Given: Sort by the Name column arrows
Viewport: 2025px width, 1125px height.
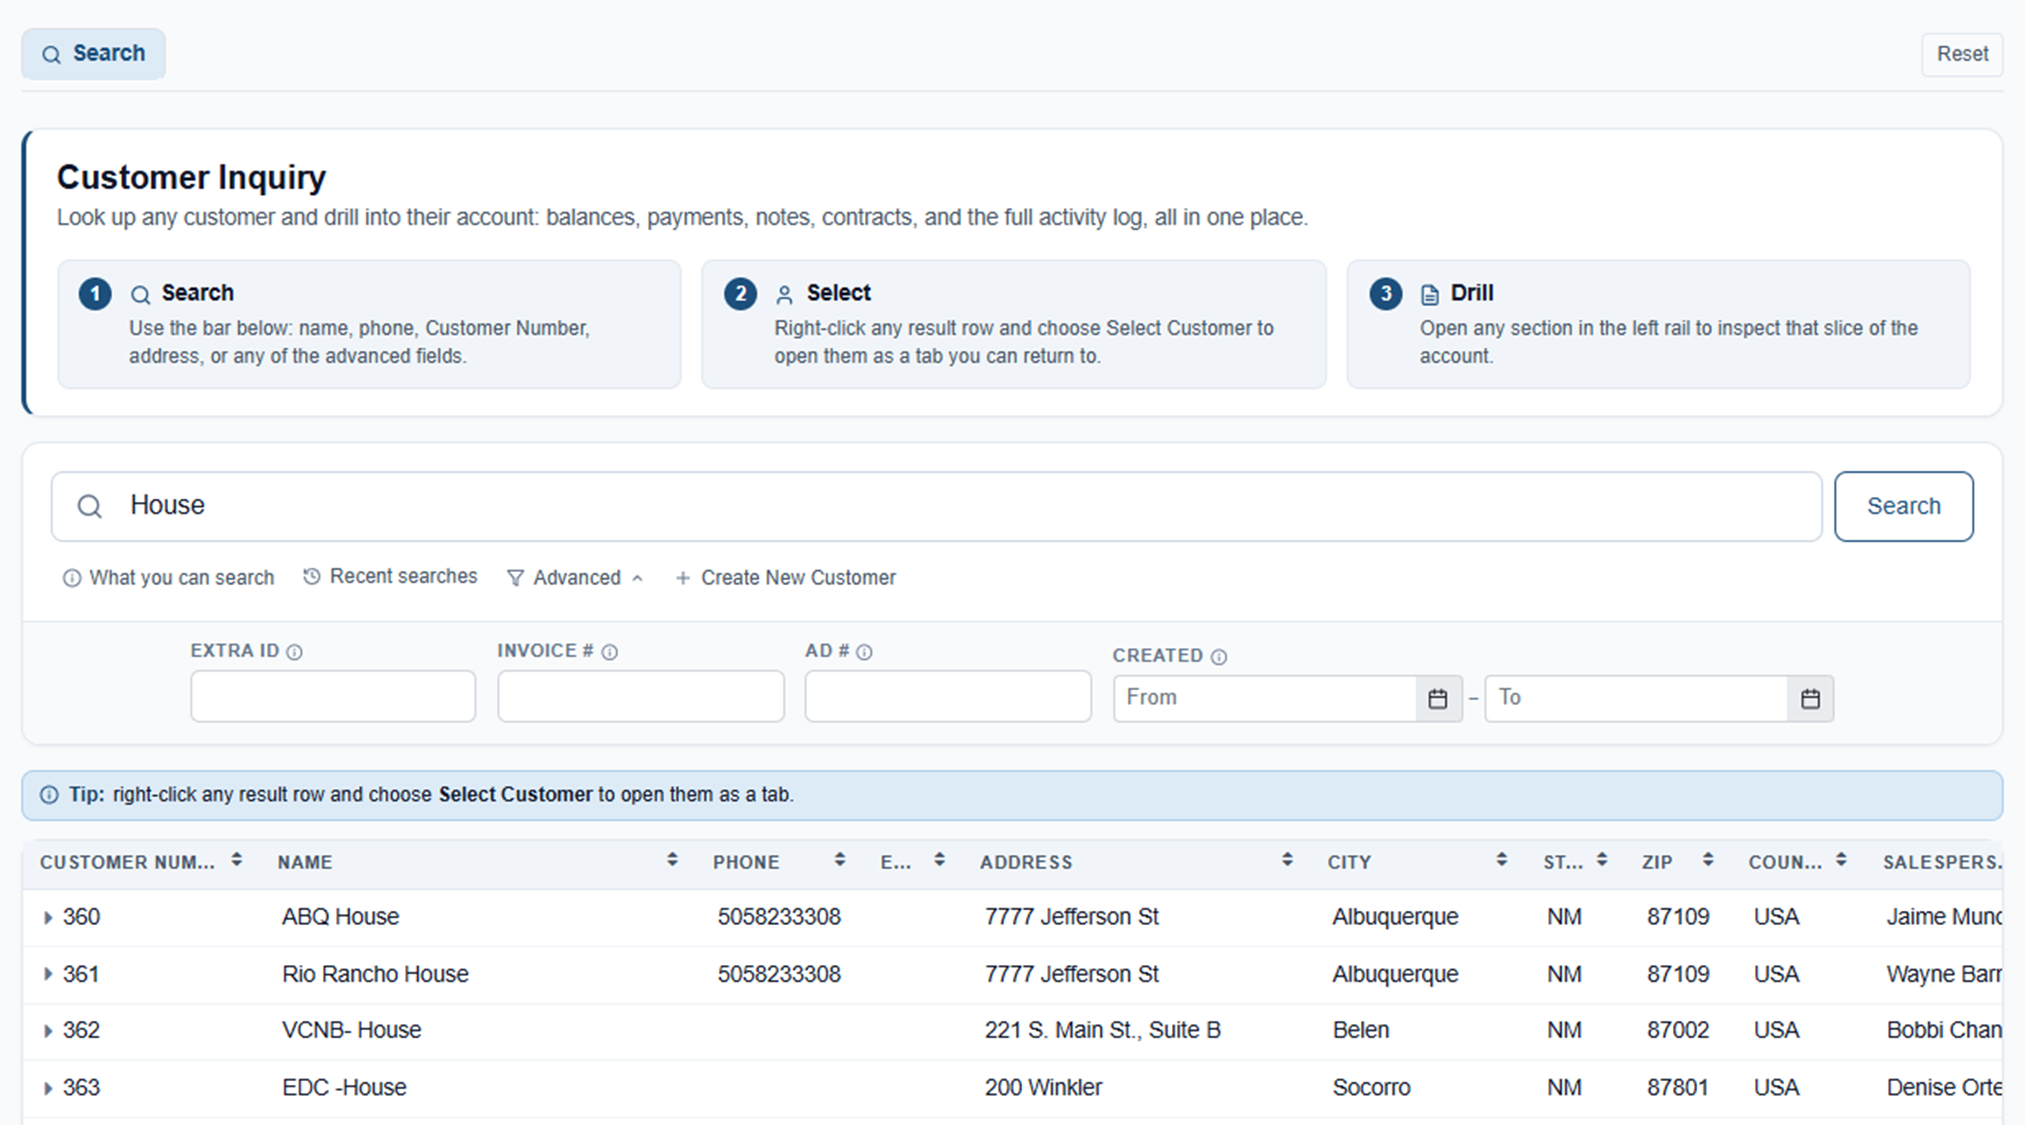Looking at the screenshot, I should click(x=672, y=860).
